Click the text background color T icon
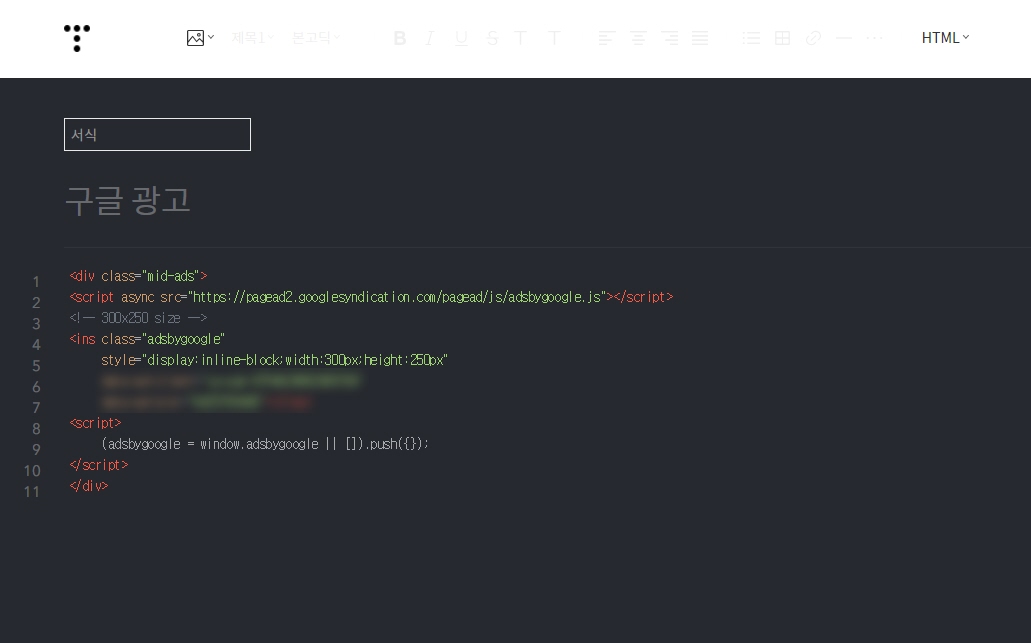This screenshot has width=1031, height=643. [554, 38]
